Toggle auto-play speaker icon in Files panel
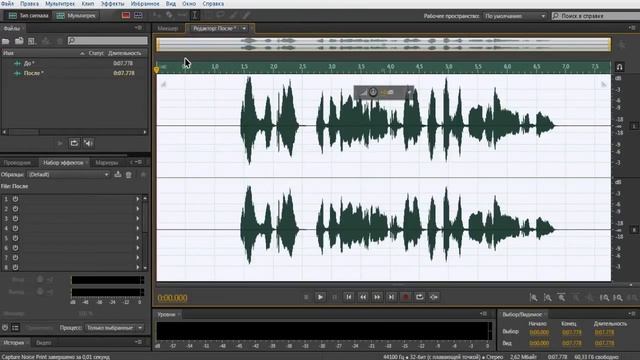Image resolution: width=640 pixels, height=360 pixels. (x=88, y=143)
